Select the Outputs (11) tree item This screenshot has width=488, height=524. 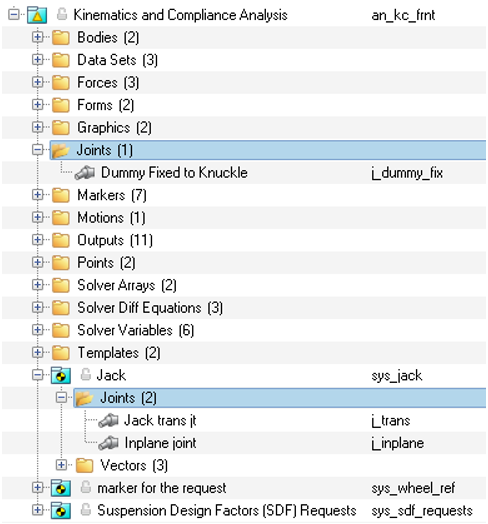pyautogui.click(x=115, y=240)
